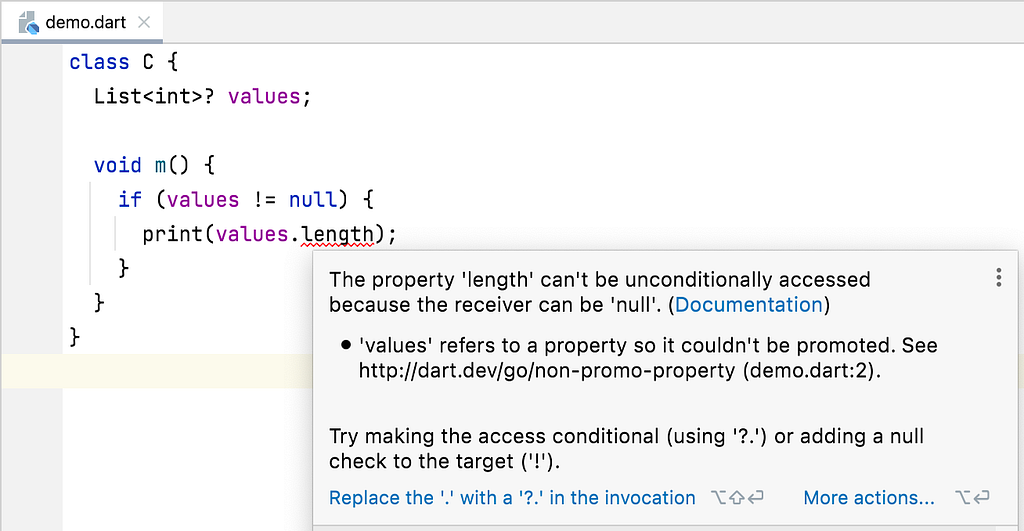Screen dimensions: 1024x531
Task: Place cursor on the 'class' keyword
Action: pos(99,62)
